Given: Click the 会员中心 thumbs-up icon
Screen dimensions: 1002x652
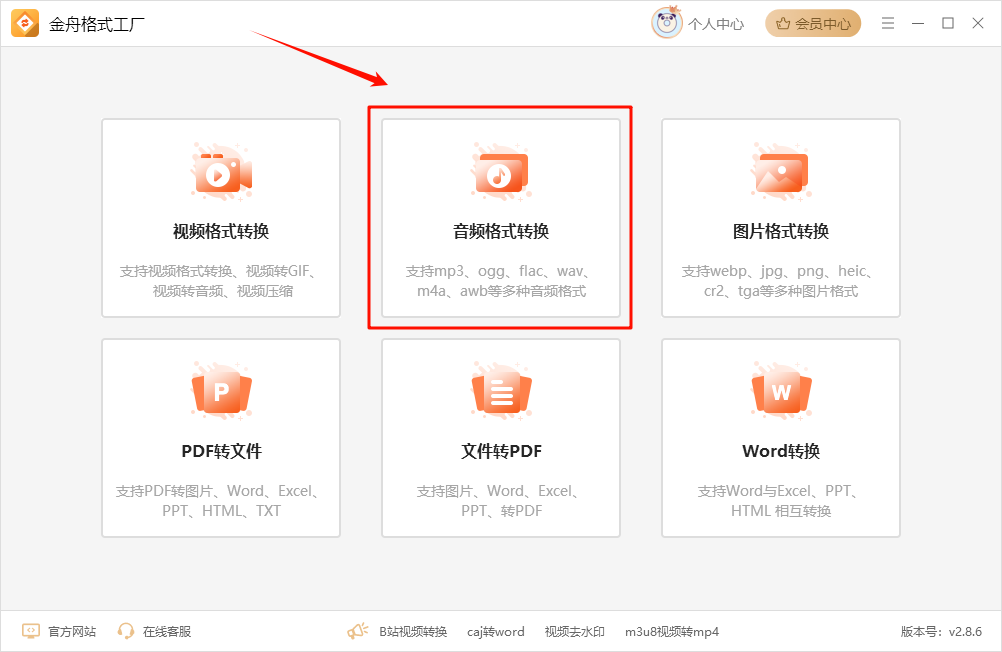Looking at the screenshot, I should click(x=783, y=24).
